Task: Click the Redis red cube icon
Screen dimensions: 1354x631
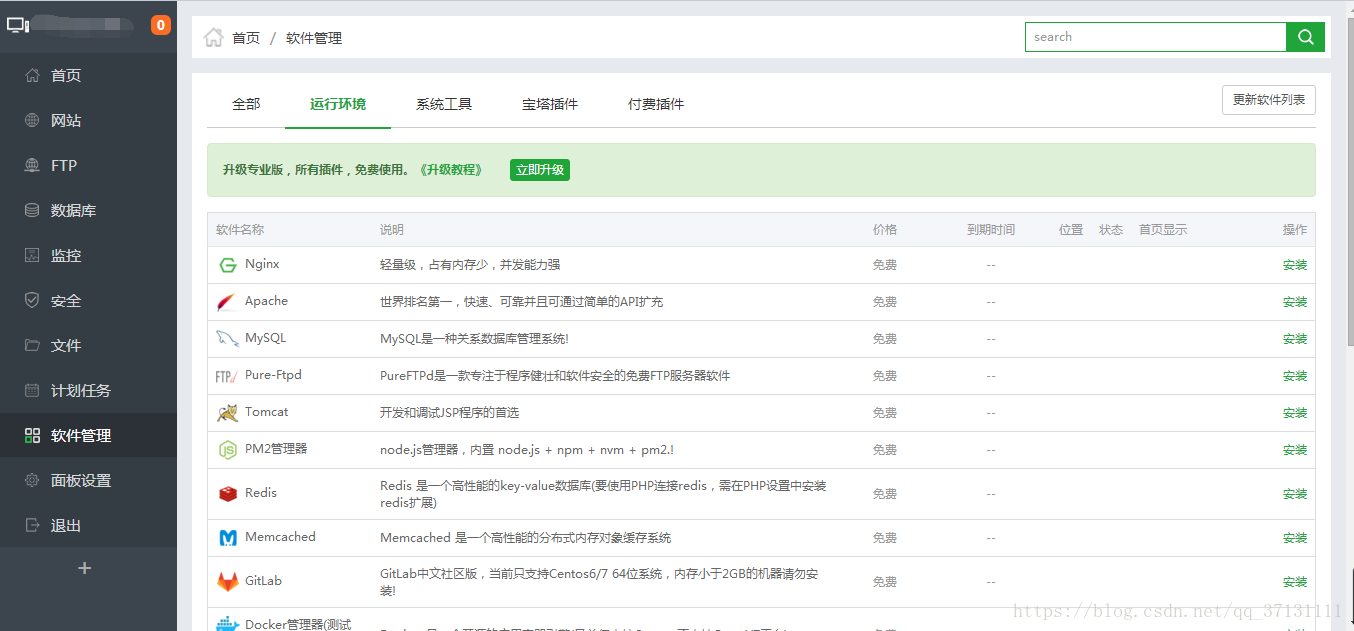Action: point(227,494)
